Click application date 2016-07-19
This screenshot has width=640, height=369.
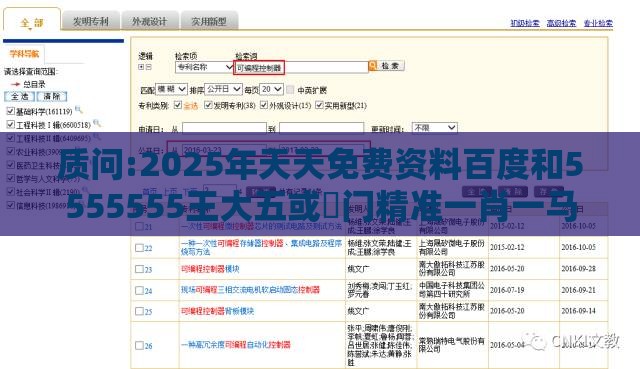point(507,290)
